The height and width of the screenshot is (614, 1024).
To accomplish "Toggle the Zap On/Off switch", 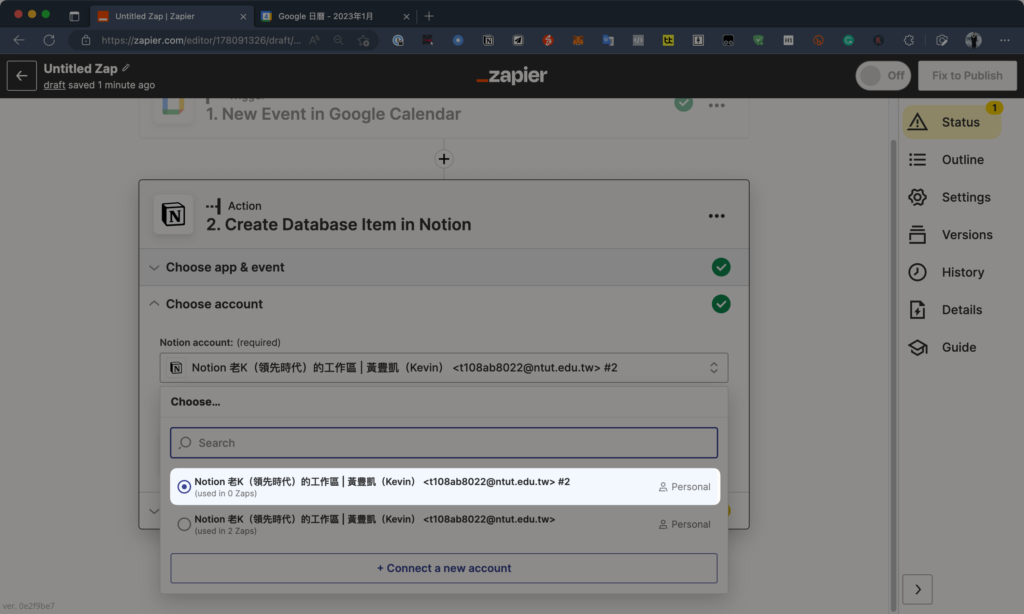I will tap(883, 76).
